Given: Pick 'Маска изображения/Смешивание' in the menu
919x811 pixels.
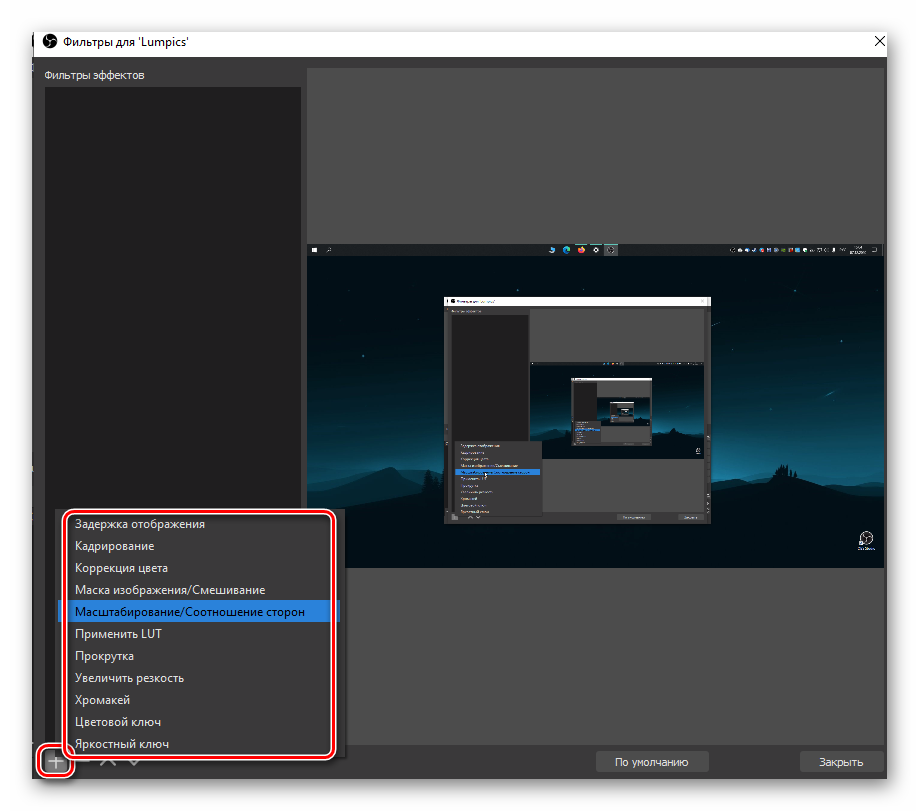Looking at the screenshot, I should 170,590.
